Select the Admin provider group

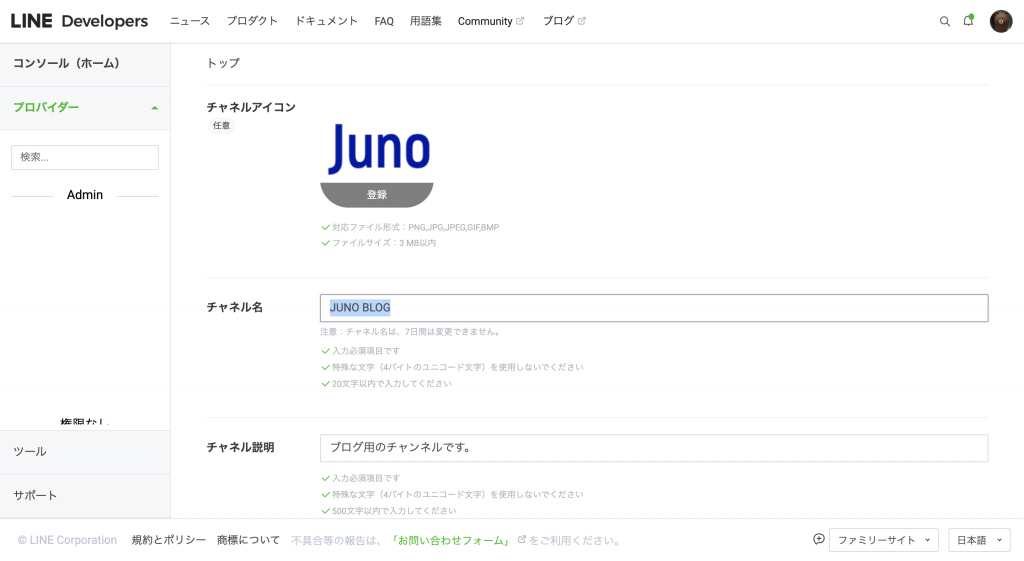tap(85, 195)
